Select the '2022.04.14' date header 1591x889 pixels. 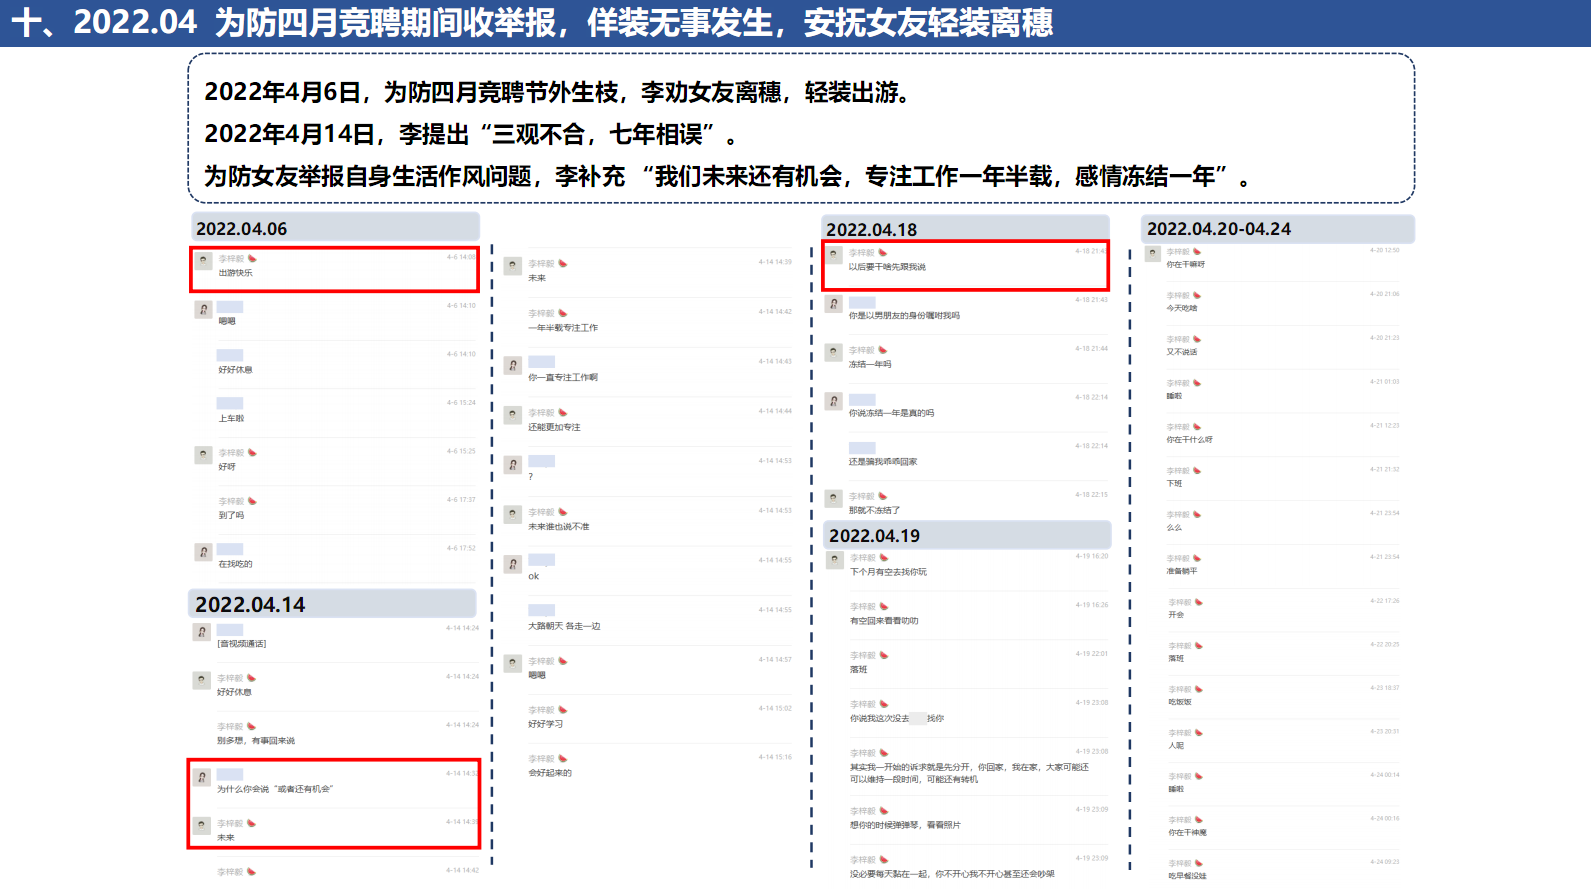332,604
